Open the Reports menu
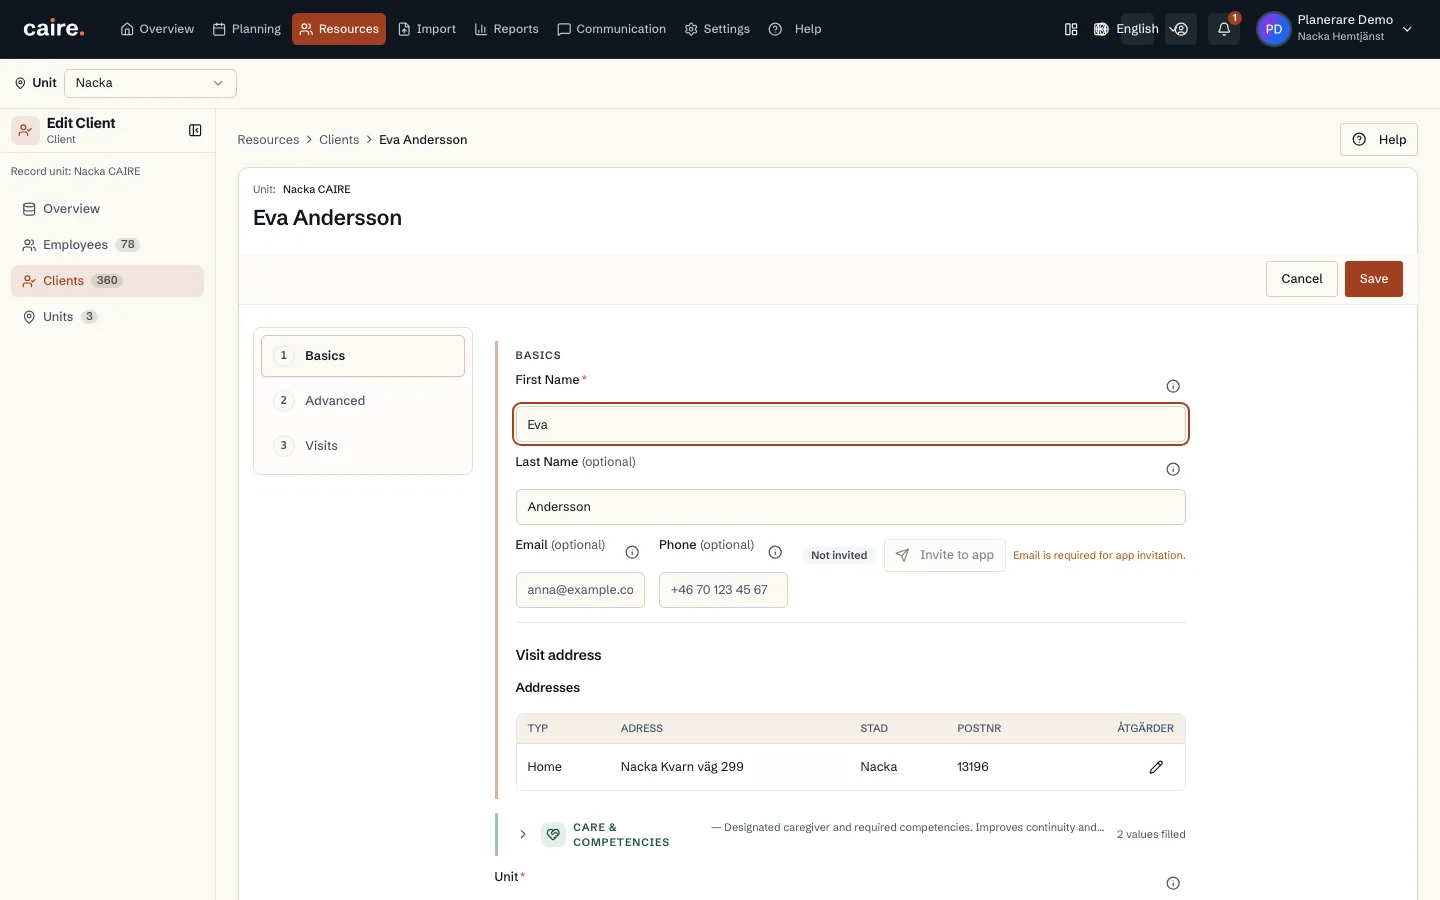Screen dimensions: 1440x900 tap(506, 29)
